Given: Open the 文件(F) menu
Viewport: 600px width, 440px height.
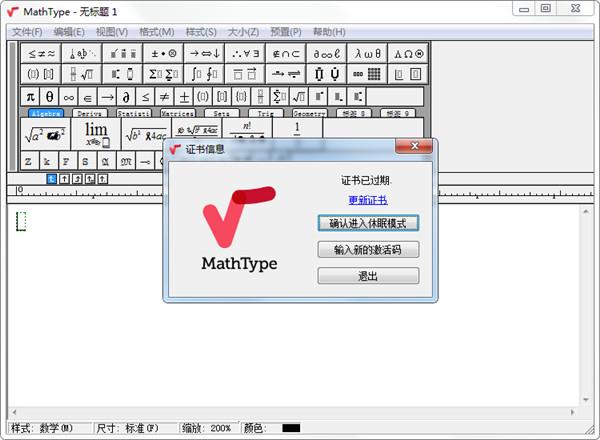Looking at the screenshot, I should pos(27,32).
